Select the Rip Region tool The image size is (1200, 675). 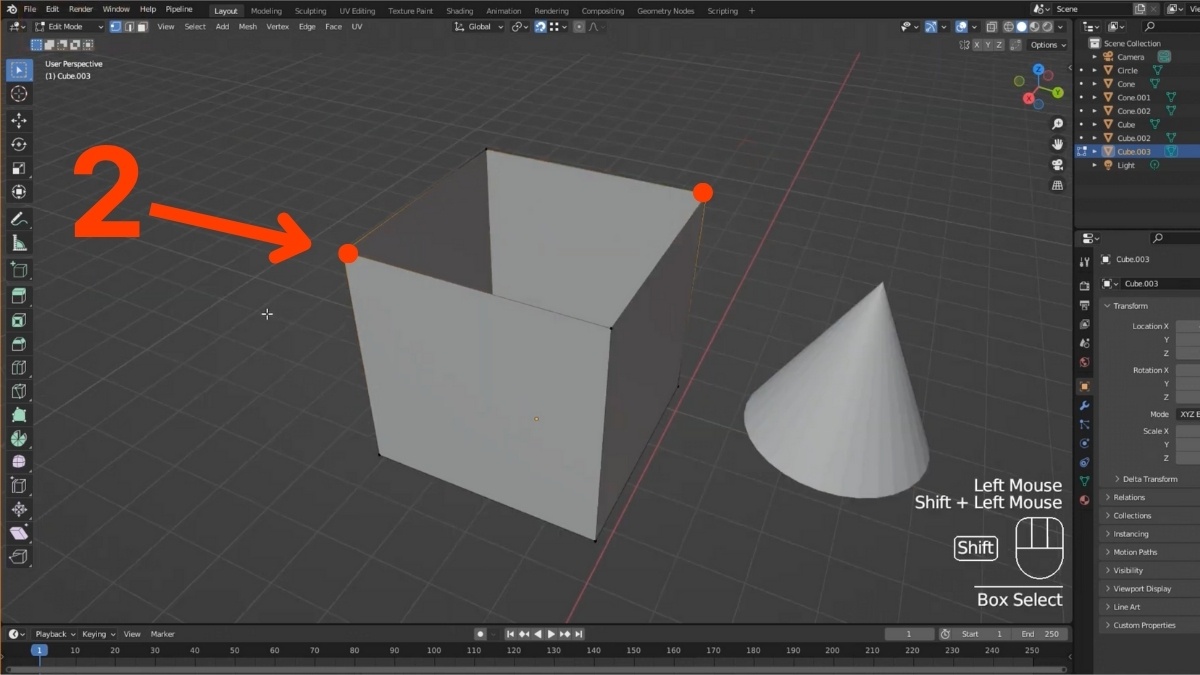click(19, 557)
